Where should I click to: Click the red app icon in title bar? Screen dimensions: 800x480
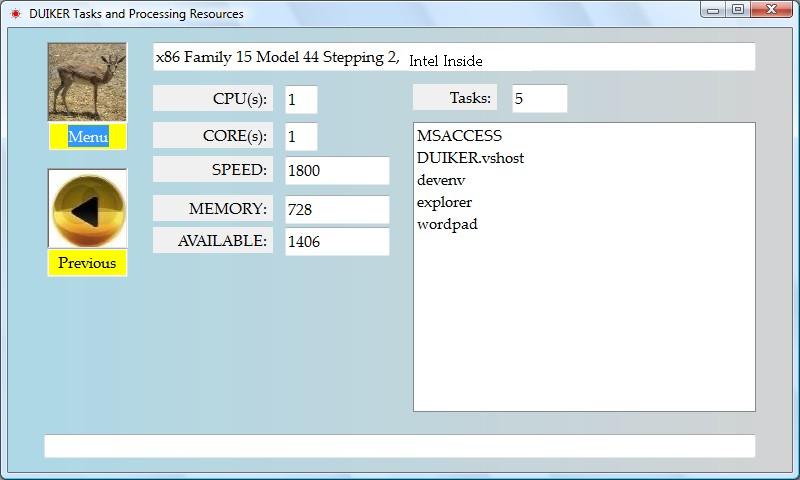coord(15,14)
